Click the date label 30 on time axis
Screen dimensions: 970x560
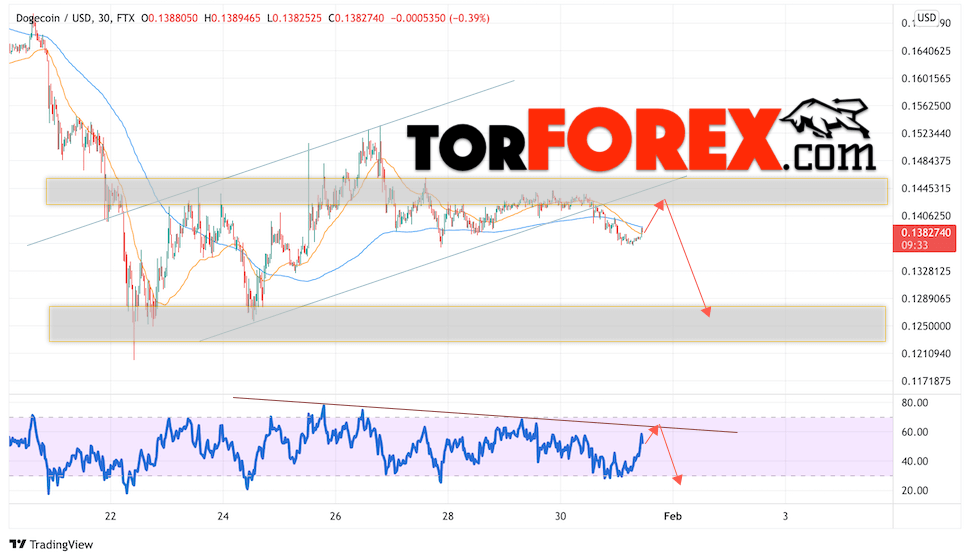560,516
